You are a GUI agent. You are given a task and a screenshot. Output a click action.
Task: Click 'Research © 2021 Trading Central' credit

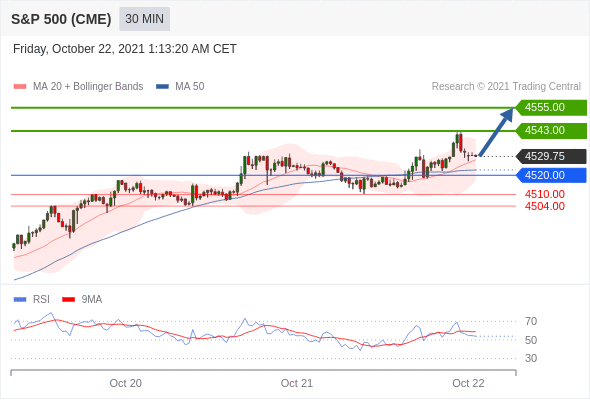(x=506, y=87)
